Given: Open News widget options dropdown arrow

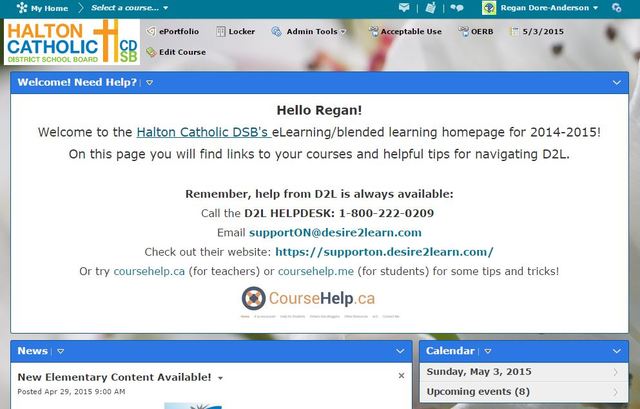Looking at the screenshot, I should click(60, 351).
